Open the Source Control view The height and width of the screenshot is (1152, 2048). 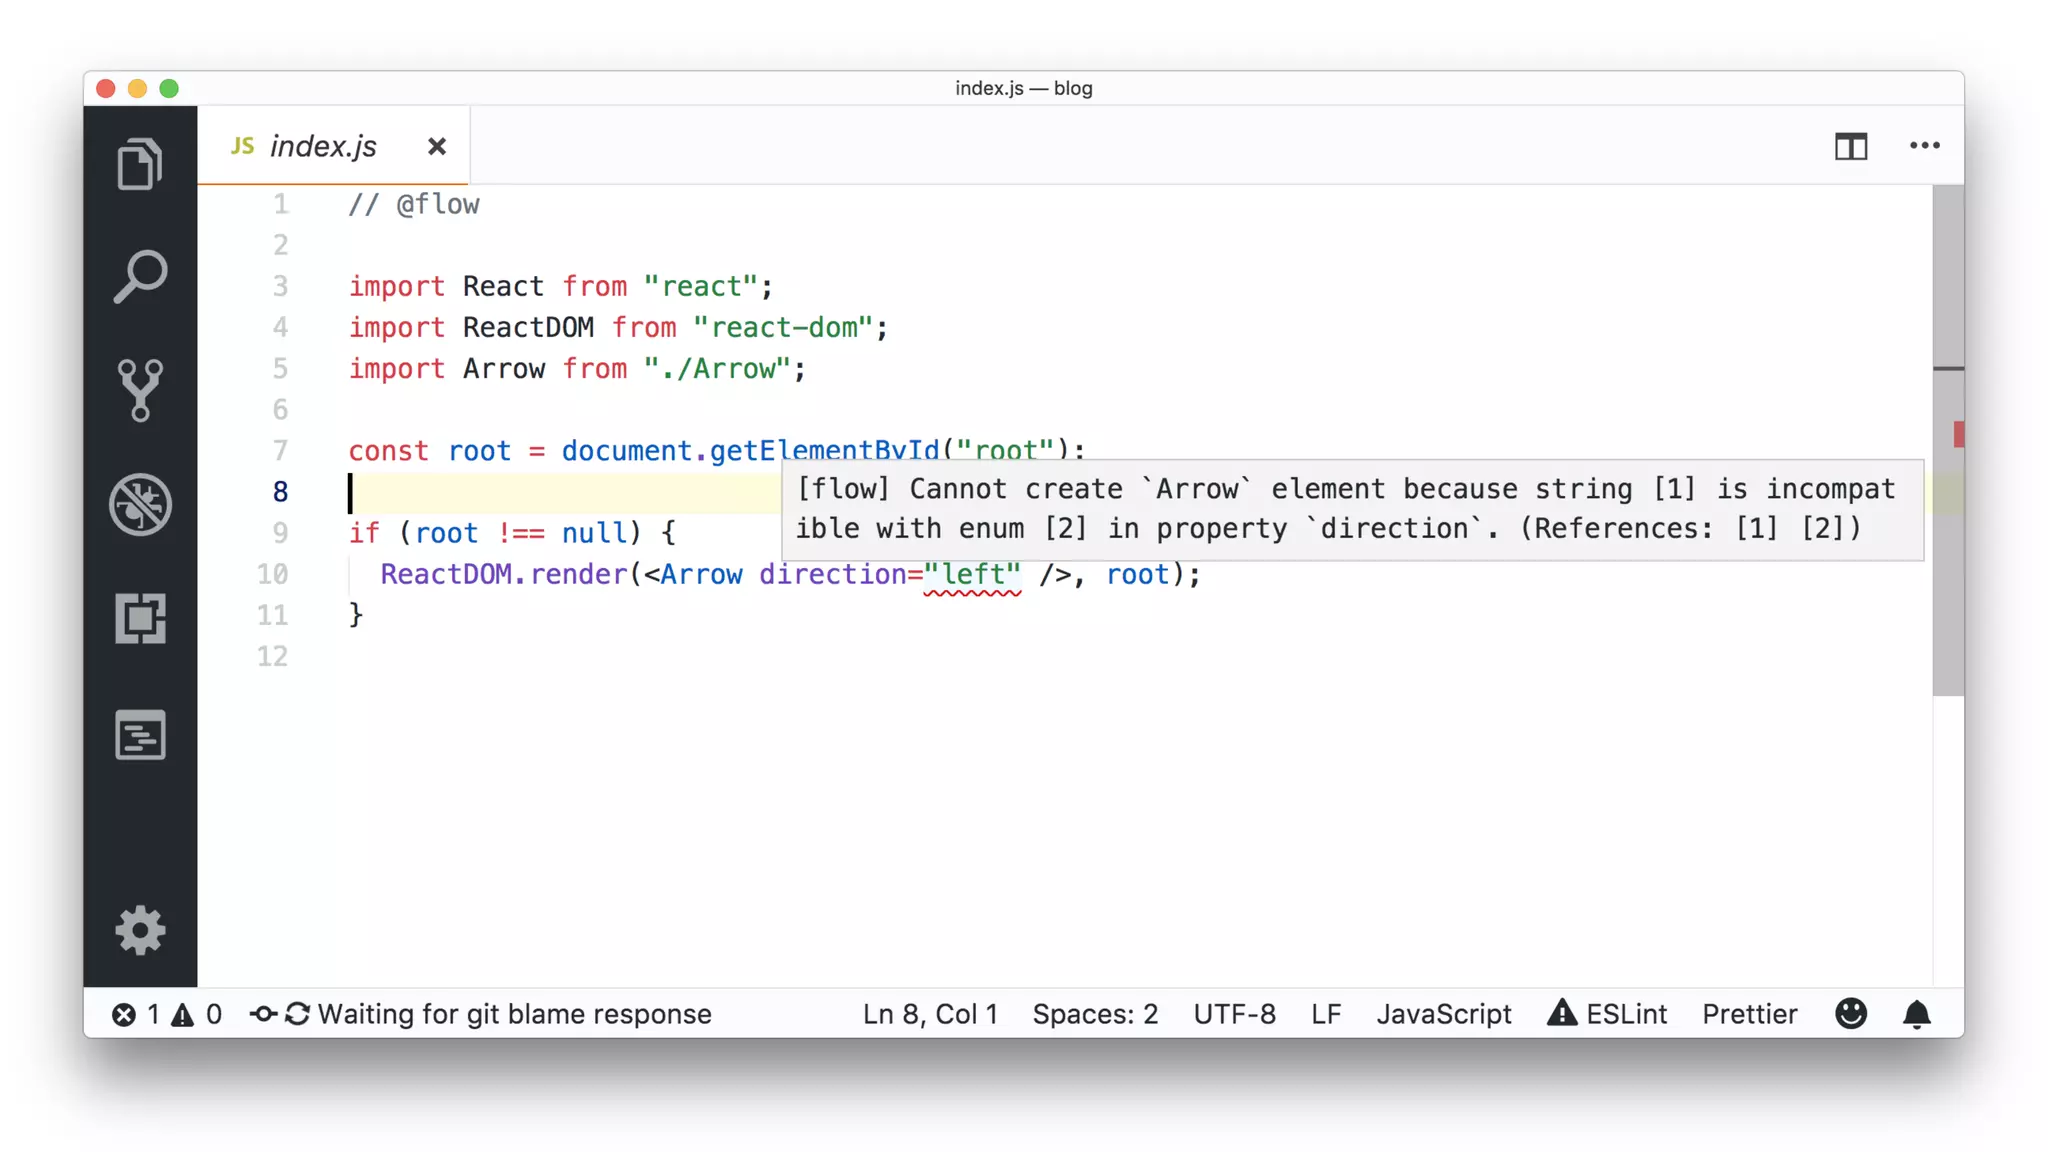click(140, 390)
